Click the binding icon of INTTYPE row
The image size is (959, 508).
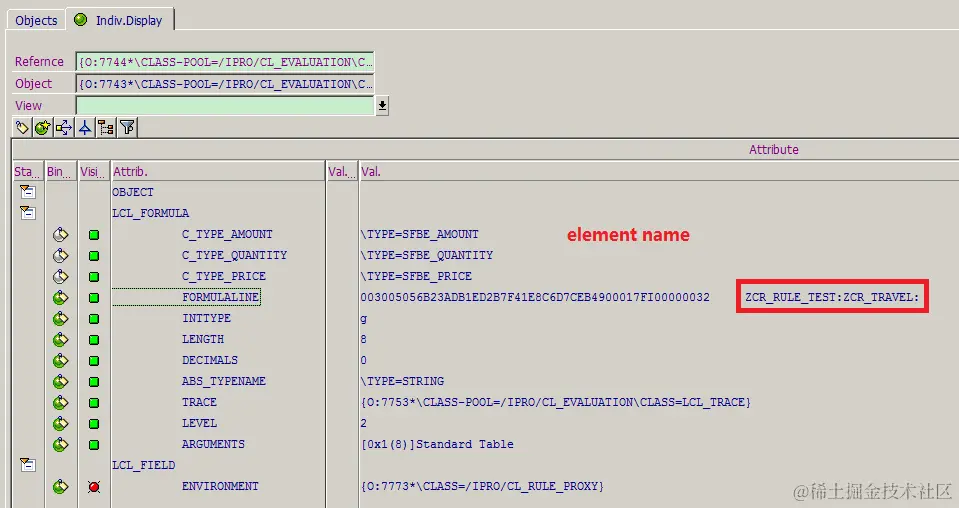pos(60,318)
